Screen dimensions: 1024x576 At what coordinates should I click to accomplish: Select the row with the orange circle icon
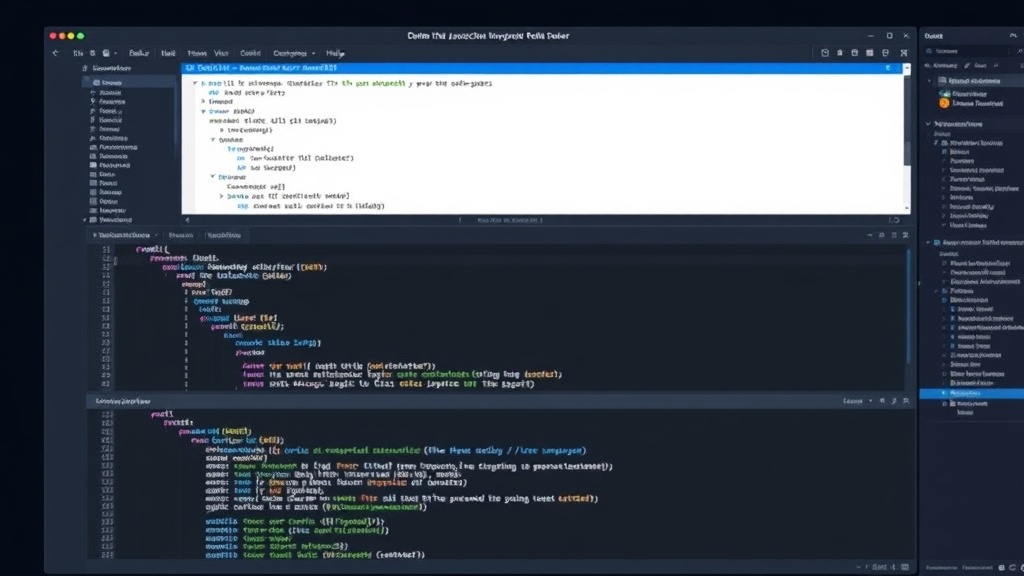[971, 103]
